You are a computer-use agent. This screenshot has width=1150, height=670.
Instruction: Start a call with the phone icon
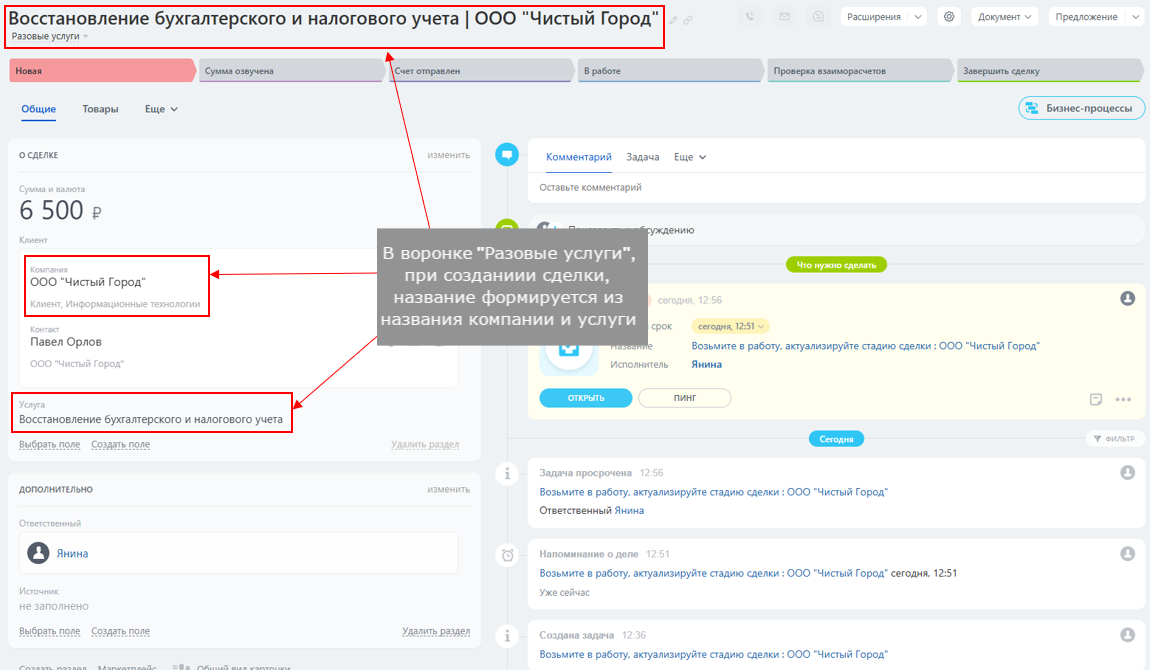(x=750, y=16)
